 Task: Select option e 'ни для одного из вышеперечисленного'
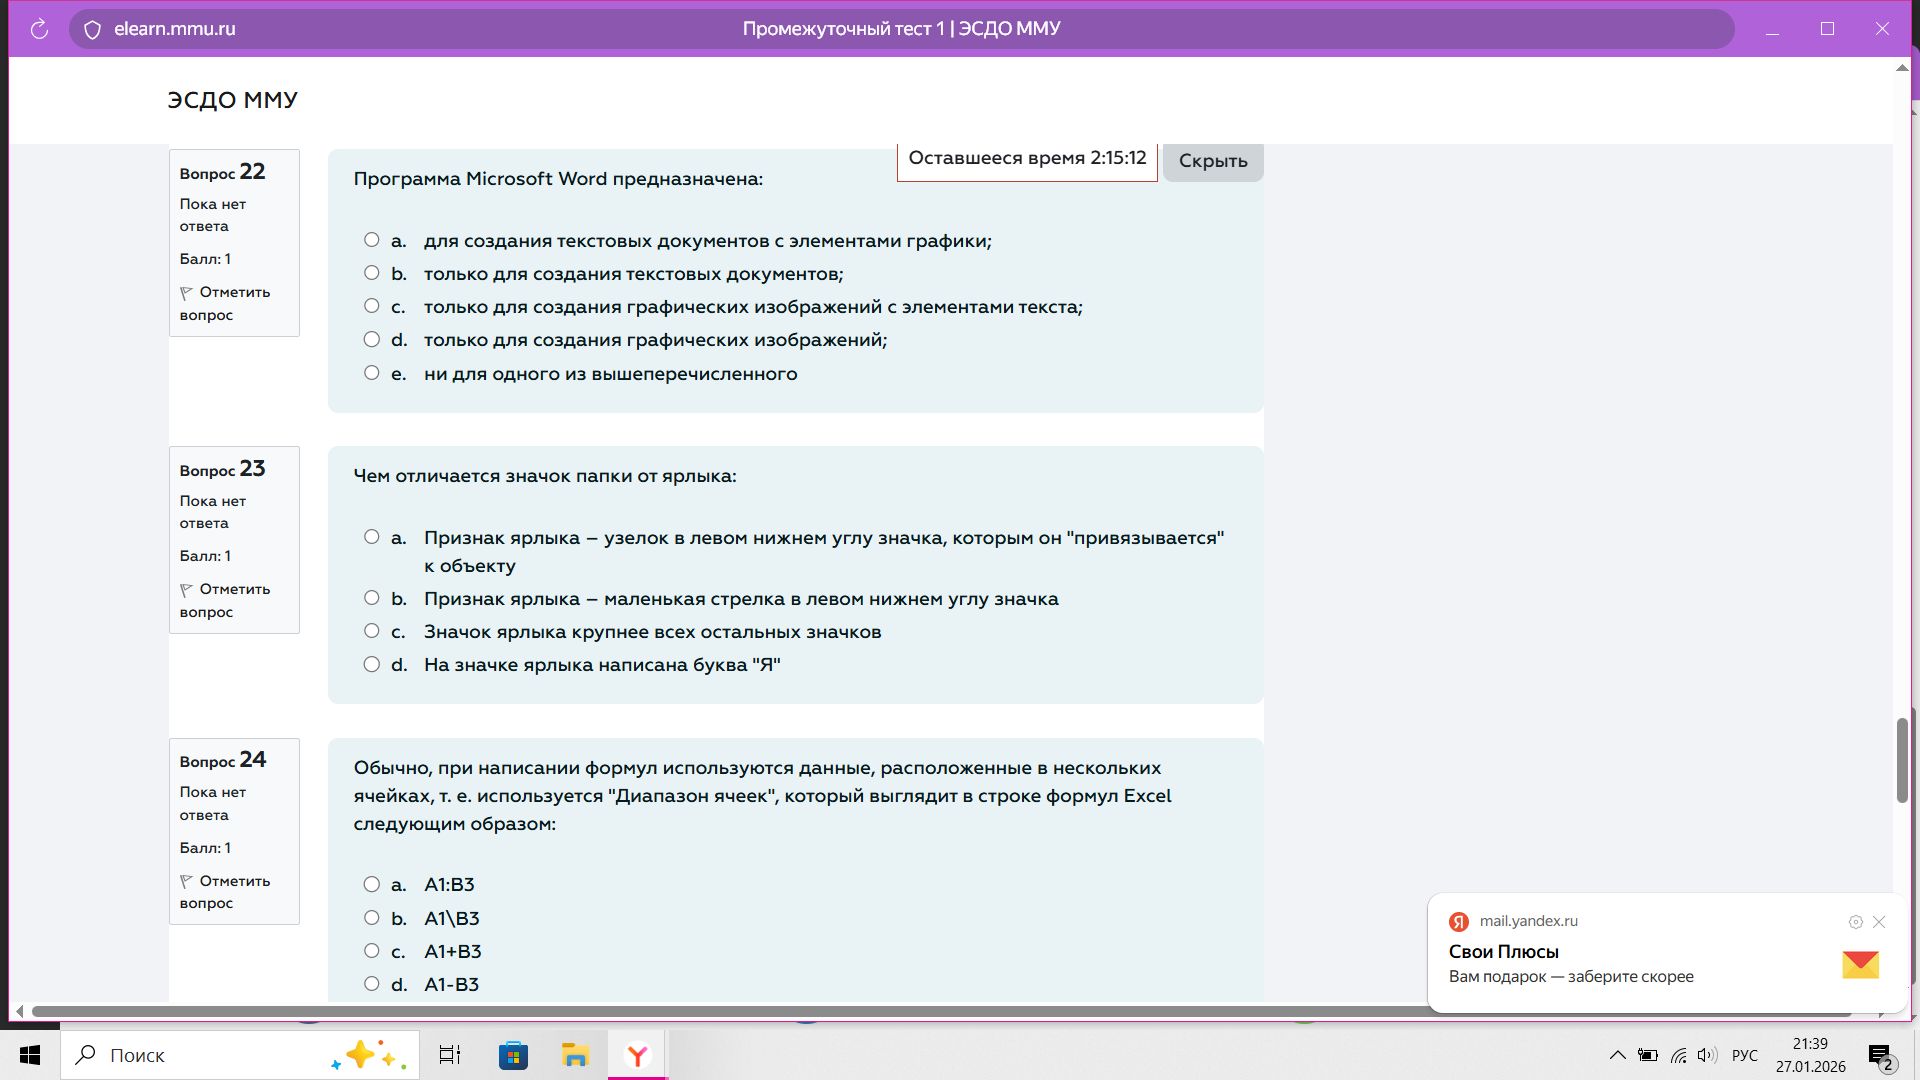[x=372, y=373]
